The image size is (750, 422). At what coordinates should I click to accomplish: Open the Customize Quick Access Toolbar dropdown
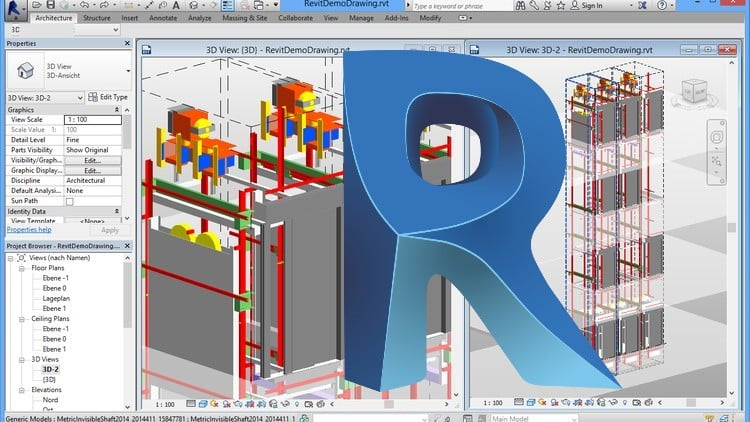[x=276, y=5]
